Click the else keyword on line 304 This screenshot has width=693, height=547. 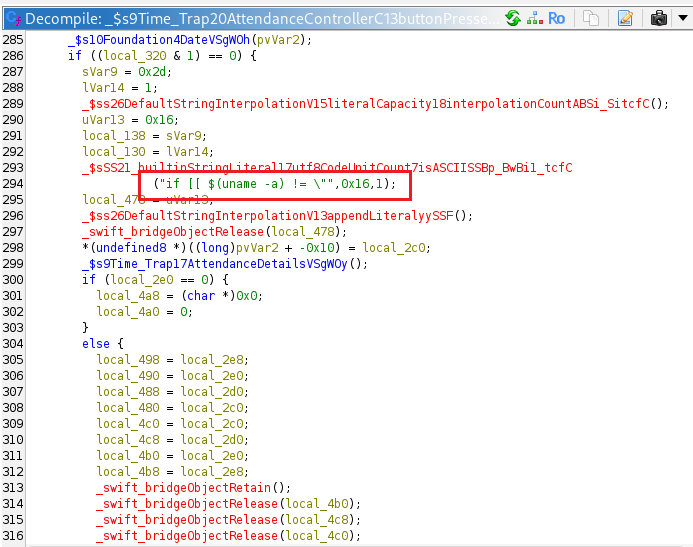pyautogui.click(x=96, y=344)
